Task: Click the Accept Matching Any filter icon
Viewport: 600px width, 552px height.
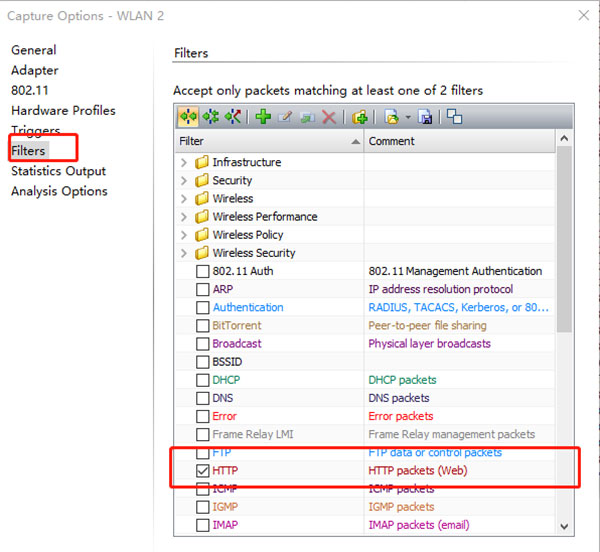Action: [188, 117]
